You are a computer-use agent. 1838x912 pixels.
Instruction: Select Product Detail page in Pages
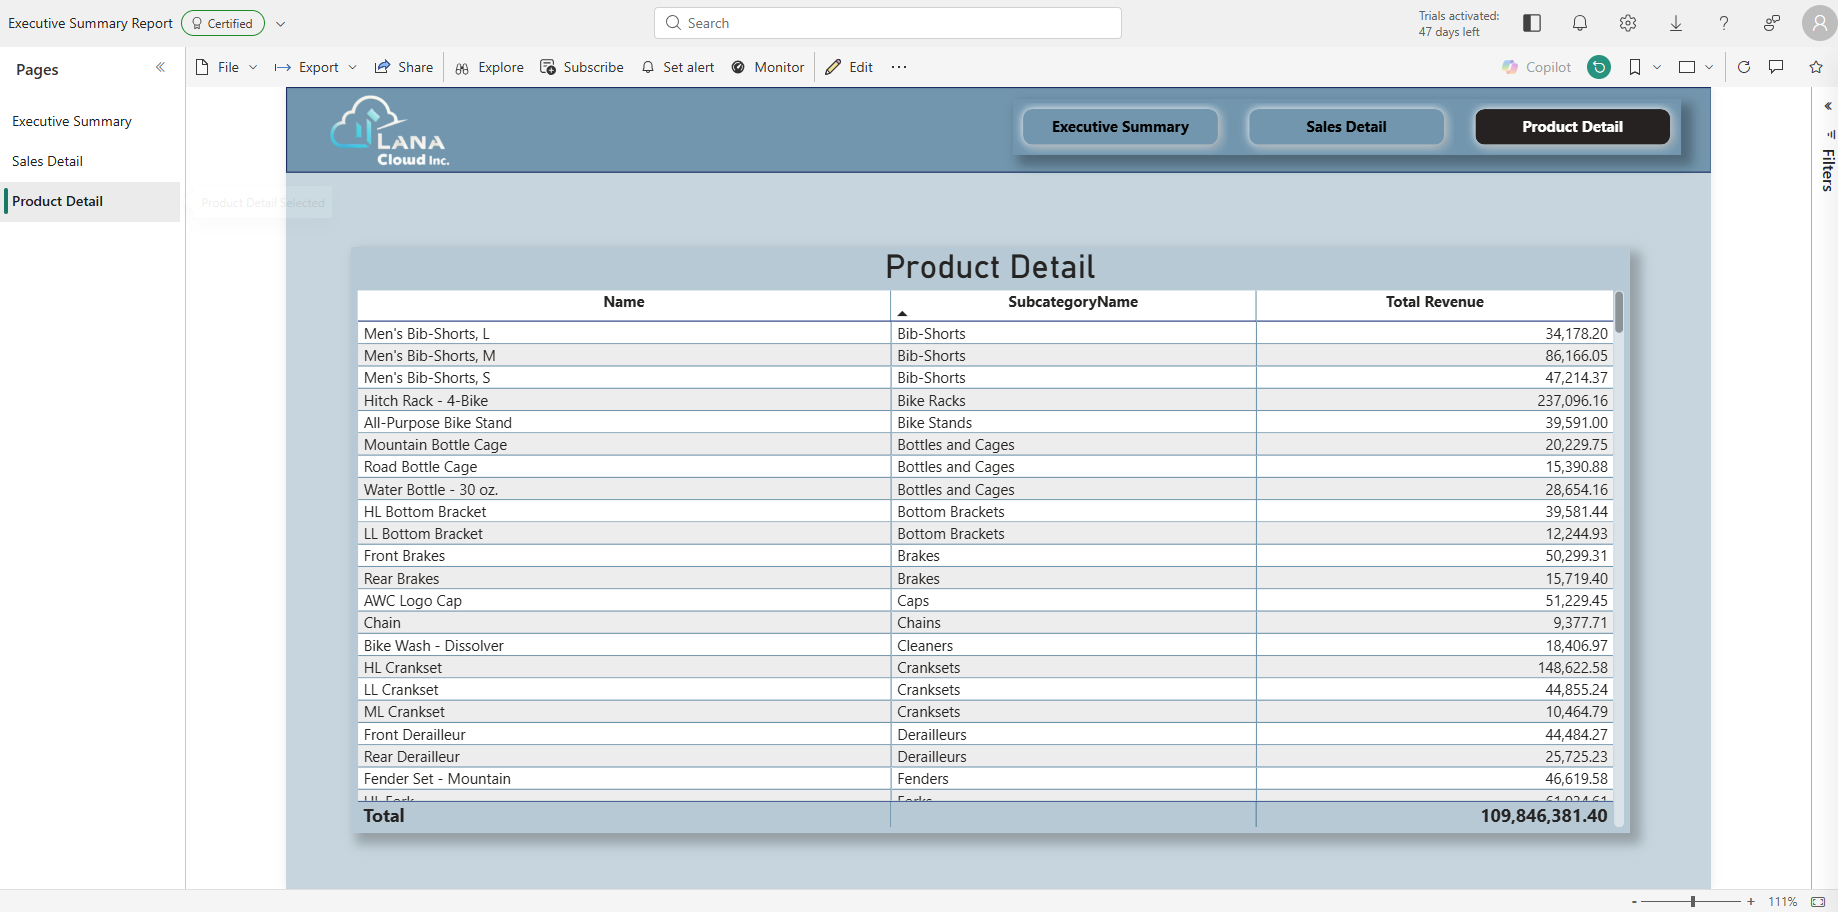point(90,201)
